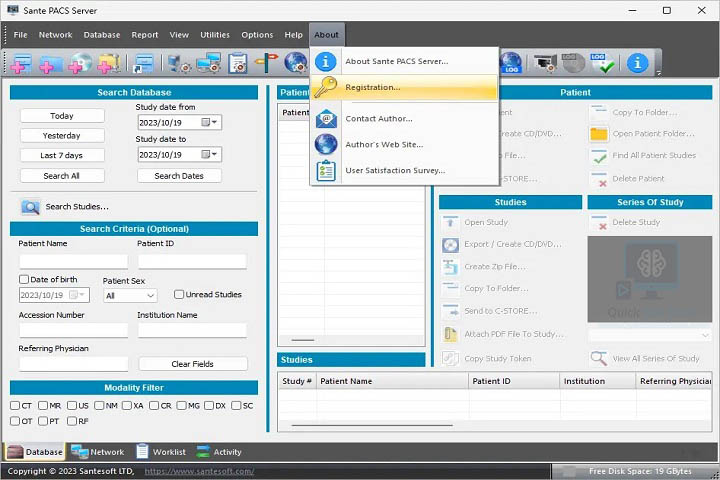The image size is (720, 480).
Task: Click the add DICOM file toolbar icon
Action: tap(21, 63)
